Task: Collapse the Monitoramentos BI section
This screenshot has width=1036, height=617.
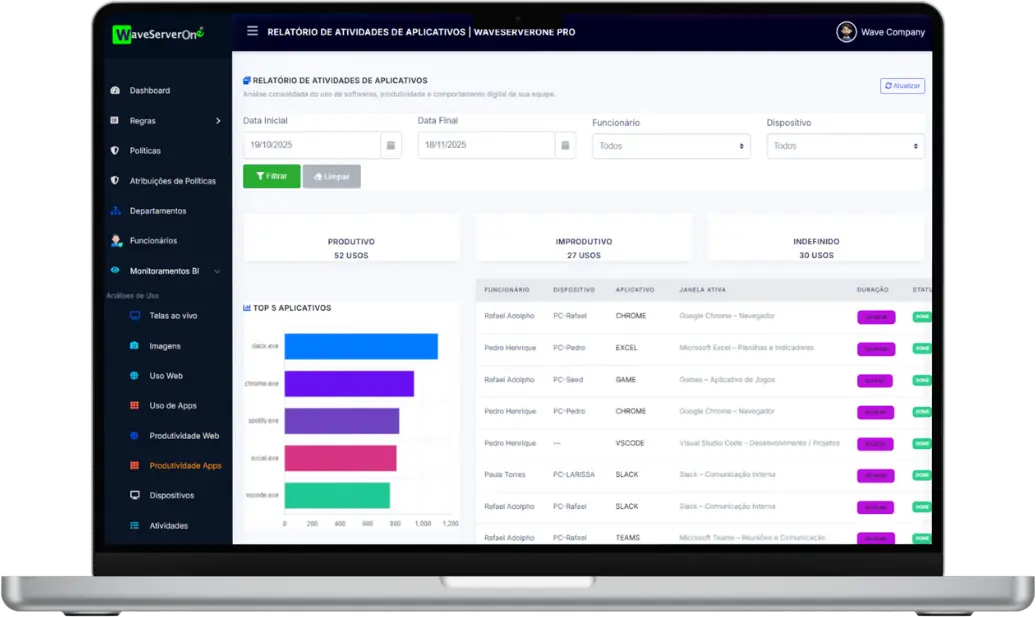Action: [x=217, y=271]
